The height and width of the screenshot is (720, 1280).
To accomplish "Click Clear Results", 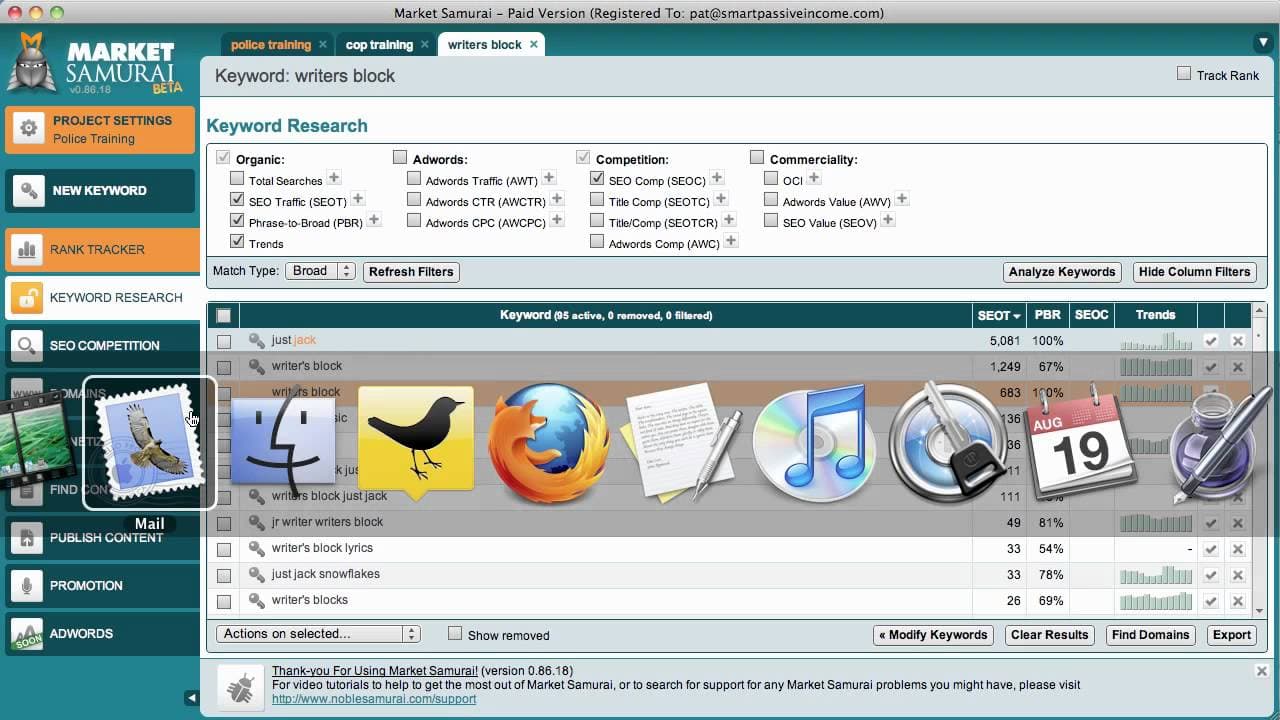I will point(1049,634).
